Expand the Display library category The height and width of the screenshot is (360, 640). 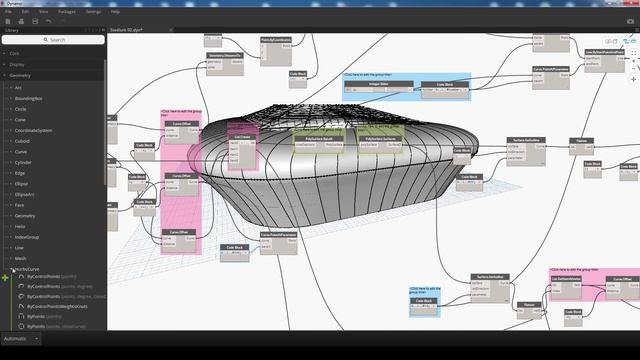[4, 64]
